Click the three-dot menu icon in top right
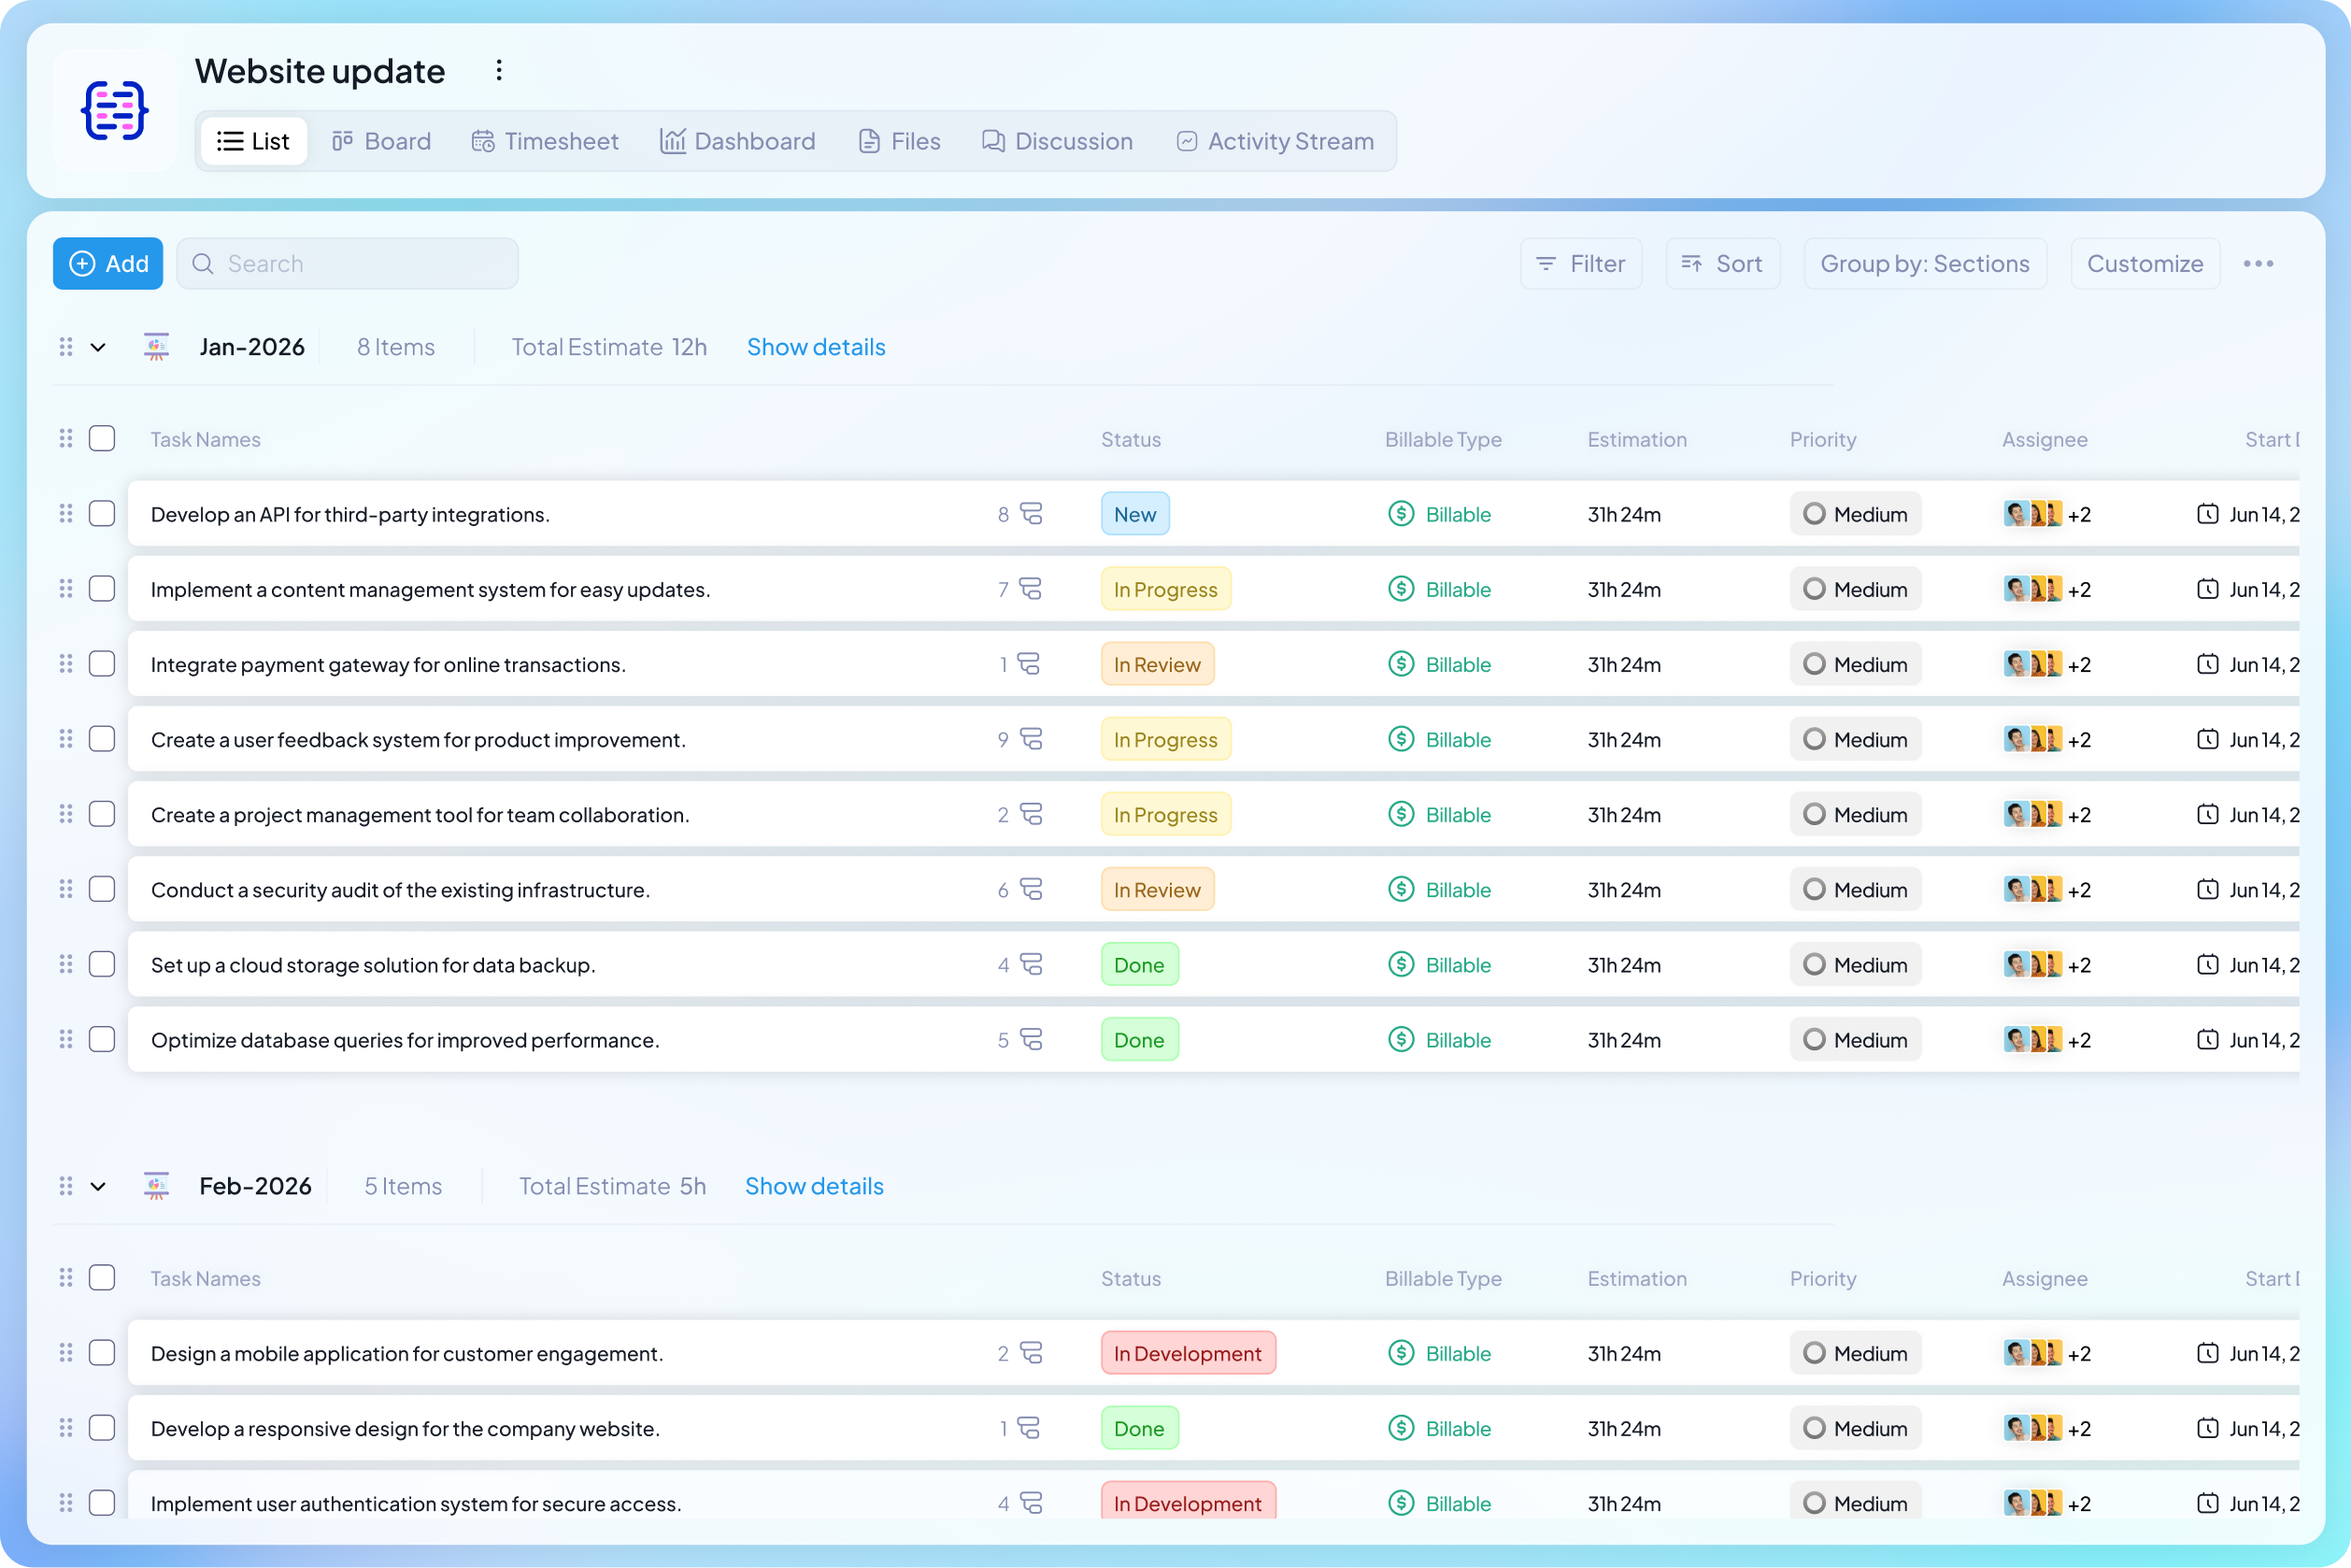Viewport: 2351px width, 1568px height. 2260,263
